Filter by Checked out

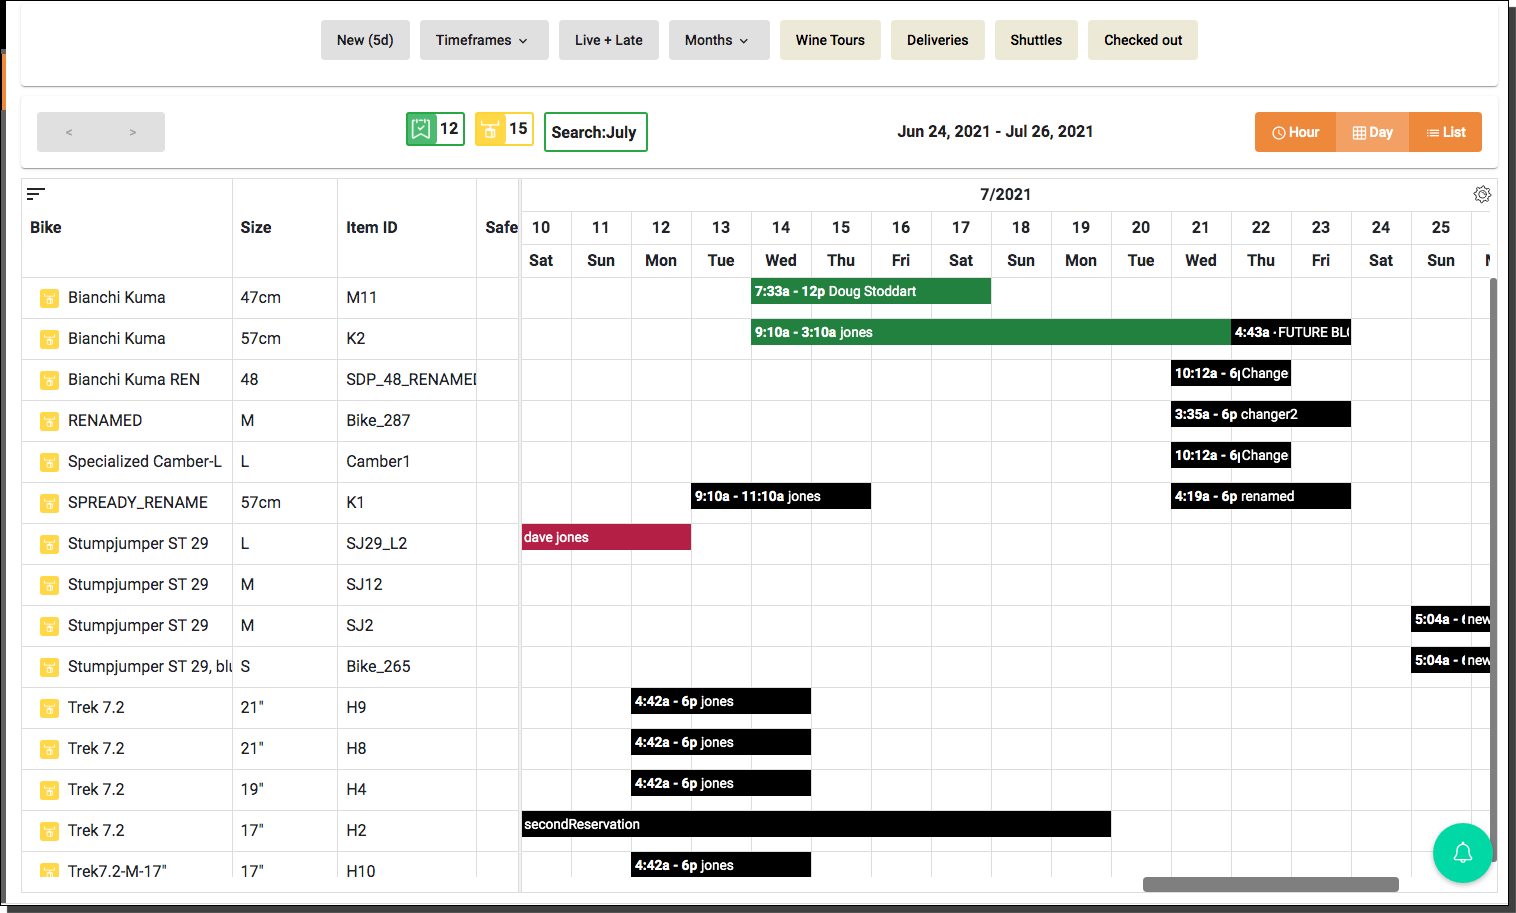click(1143, 40)
